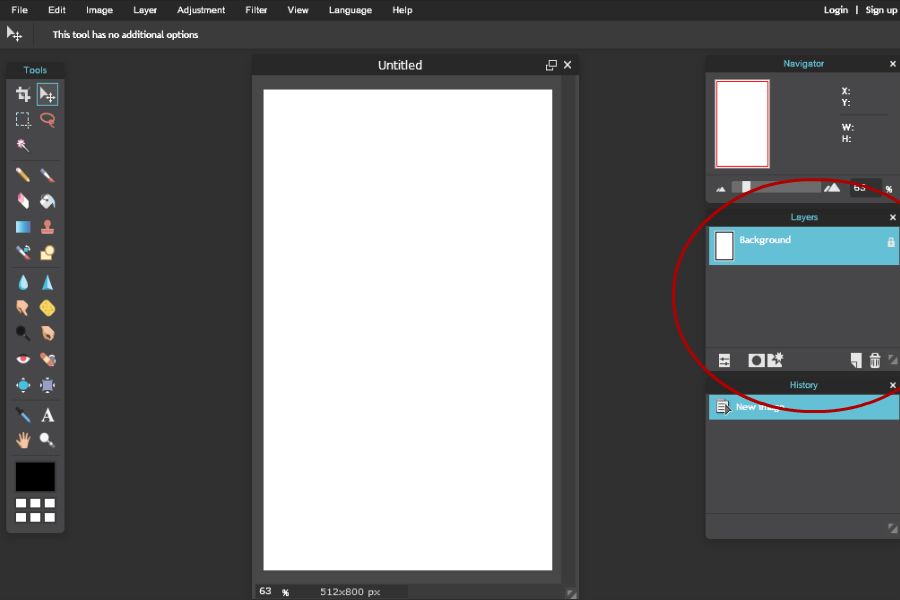Delete the selected layer
The image size is (900, 600).
click(x=875, y=361)
